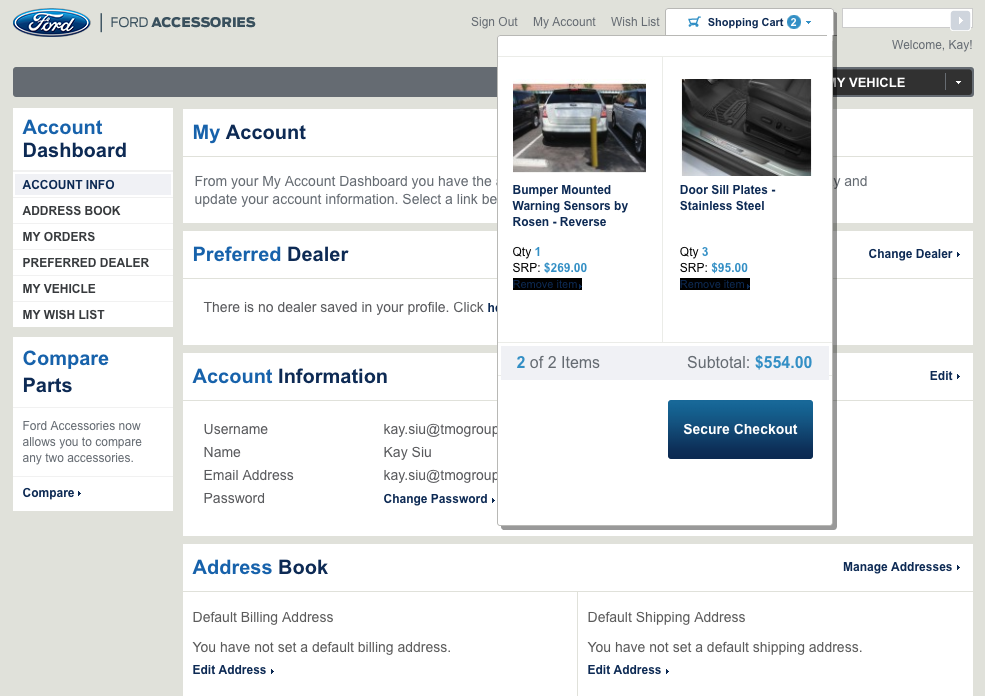The height and width of the screenshot is (696, 985).
Task: Click the 'Welcome, Kay!' text
Action: click(932, 45)
